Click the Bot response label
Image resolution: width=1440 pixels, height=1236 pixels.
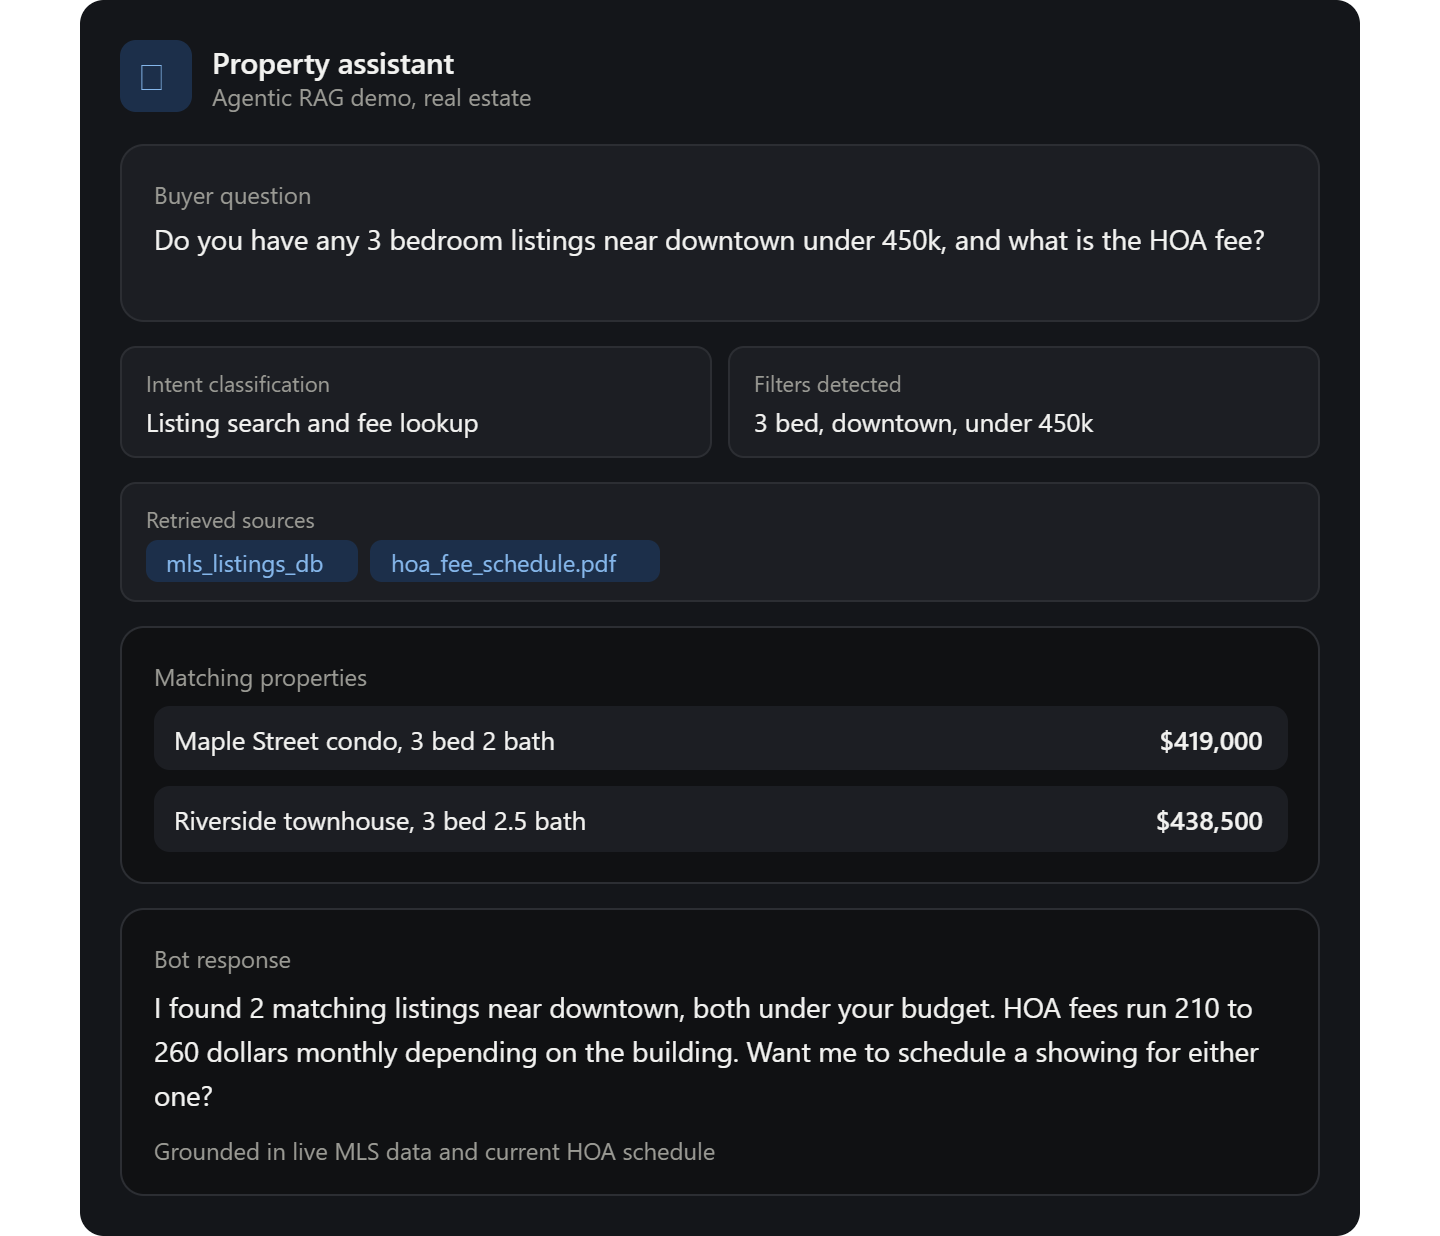(222, 960)
